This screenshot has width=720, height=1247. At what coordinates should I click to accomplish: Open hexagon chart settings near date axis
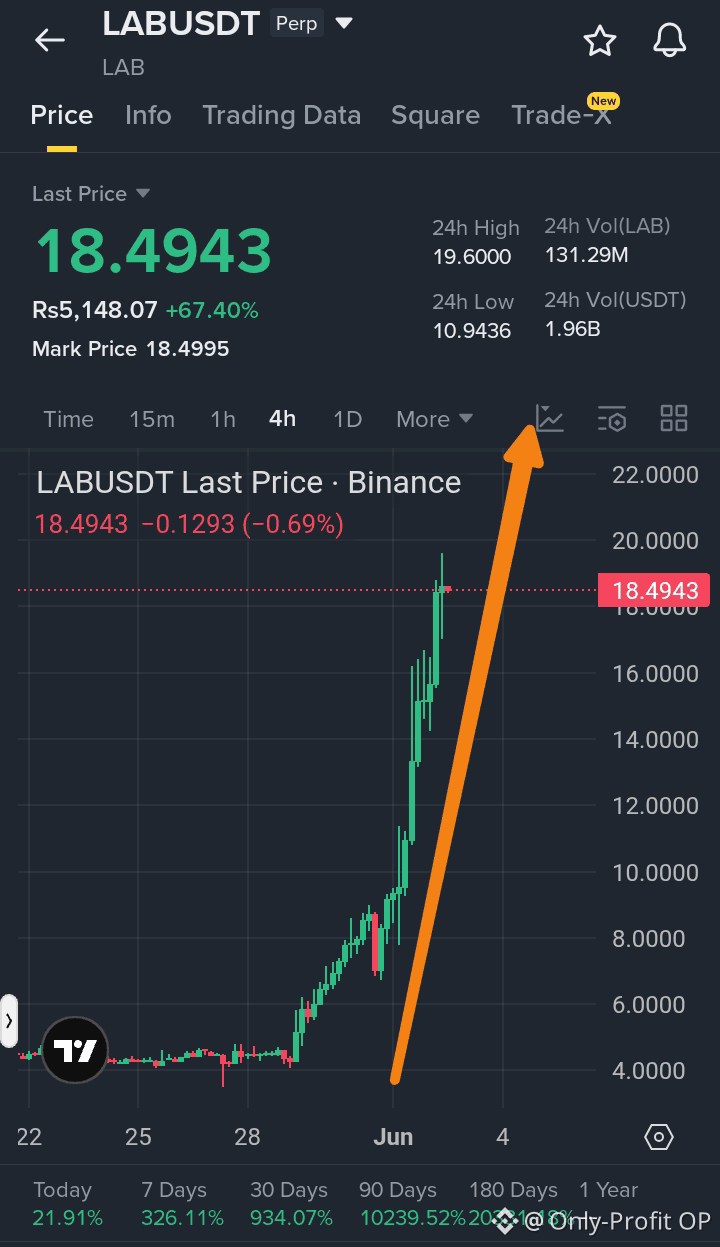coord(659,1137)
